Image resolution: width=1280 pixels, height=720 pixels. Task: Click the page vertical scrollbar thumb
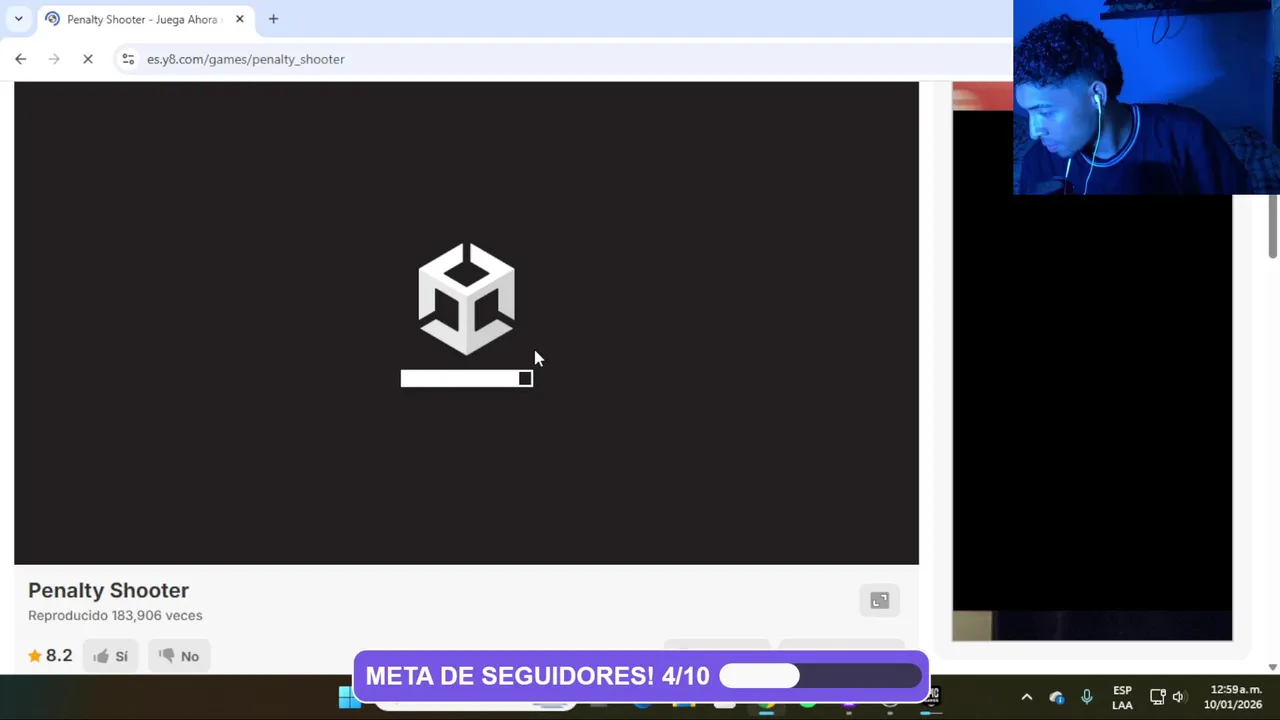(1273, 227)
